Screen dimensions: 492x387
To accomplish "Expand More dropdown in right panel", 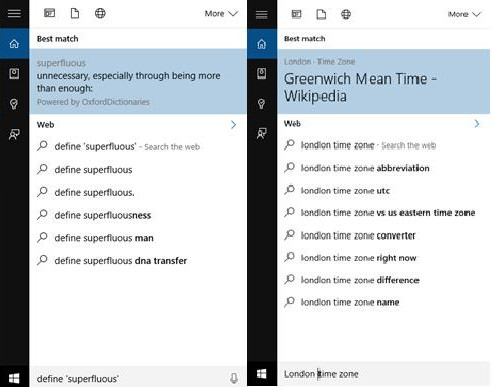I will [x=464, y=14].
